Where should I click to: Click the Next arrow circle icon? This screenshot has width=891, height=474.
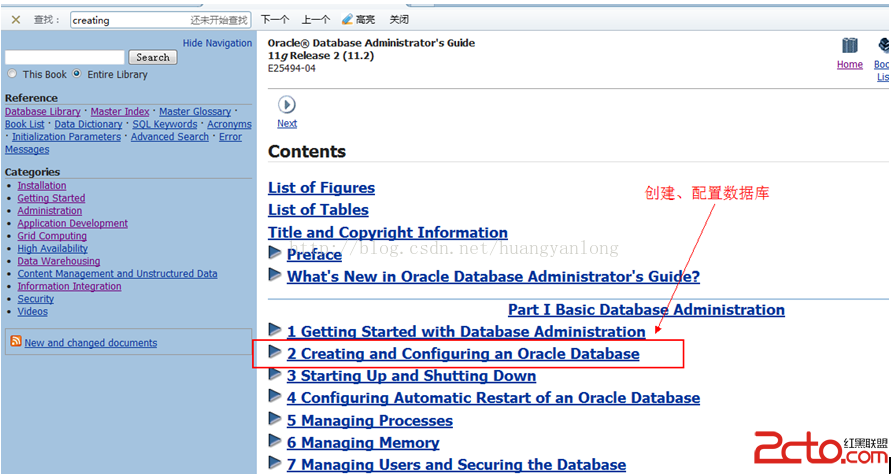(x=287, y=105)
